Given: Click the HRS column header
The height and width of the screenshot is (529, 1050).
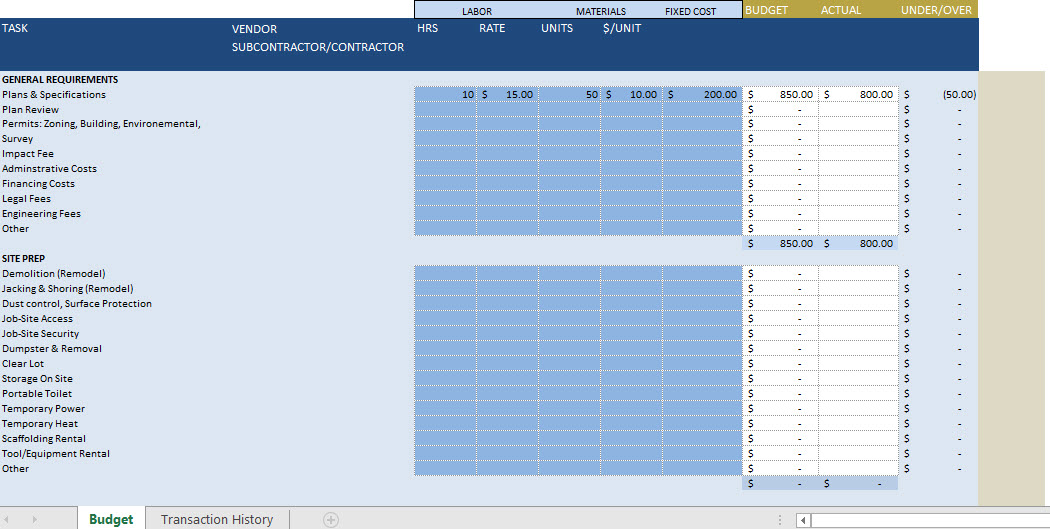Looking at the screenshot, I should (x=427, y=28).
